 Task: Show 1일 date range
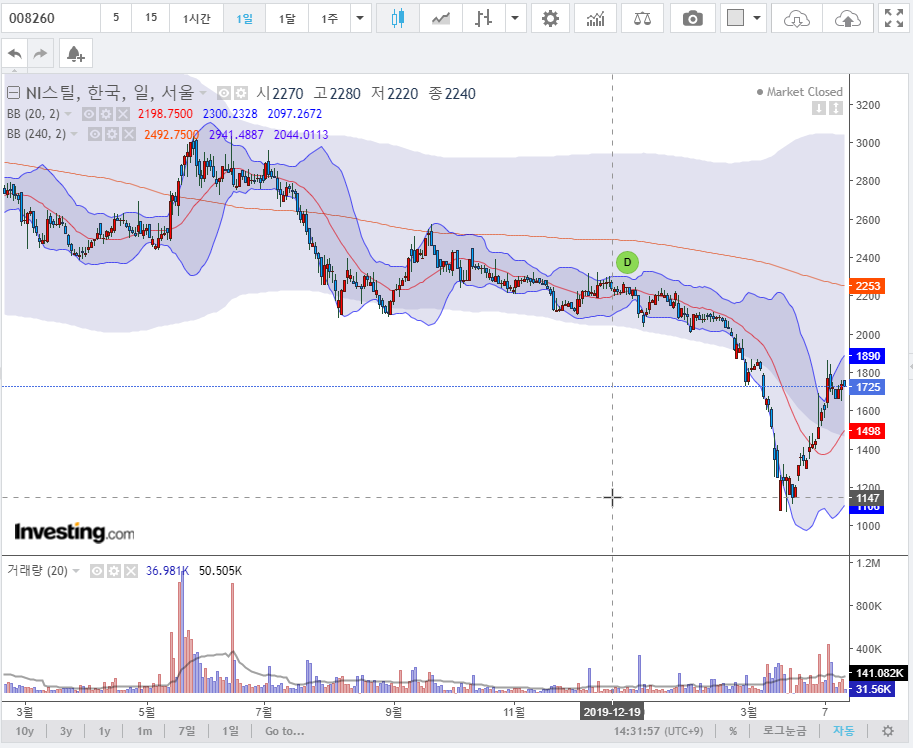(x=230, y=731)
